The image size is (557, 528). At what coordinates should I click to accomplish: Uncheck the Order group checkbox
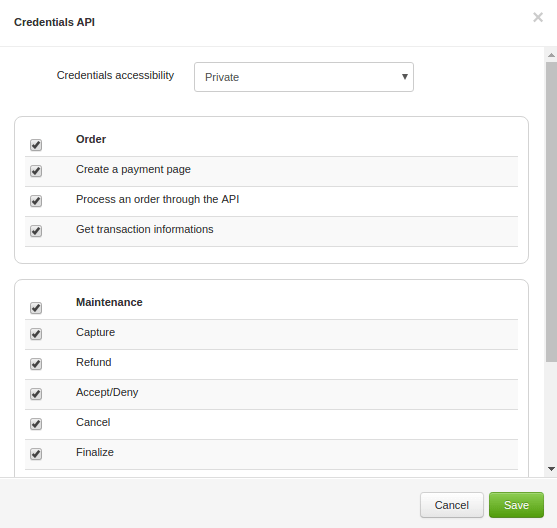pyautogui.click(x=36, y=145)
